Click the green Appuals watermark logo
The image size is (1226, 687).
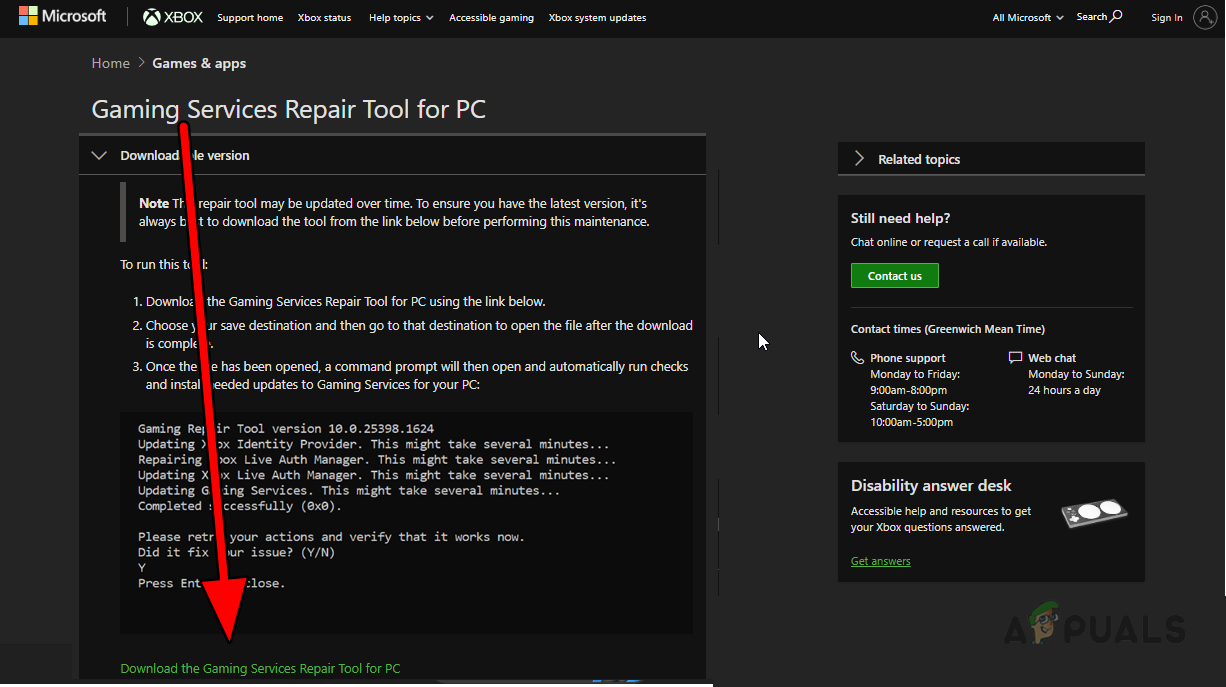1046,618
